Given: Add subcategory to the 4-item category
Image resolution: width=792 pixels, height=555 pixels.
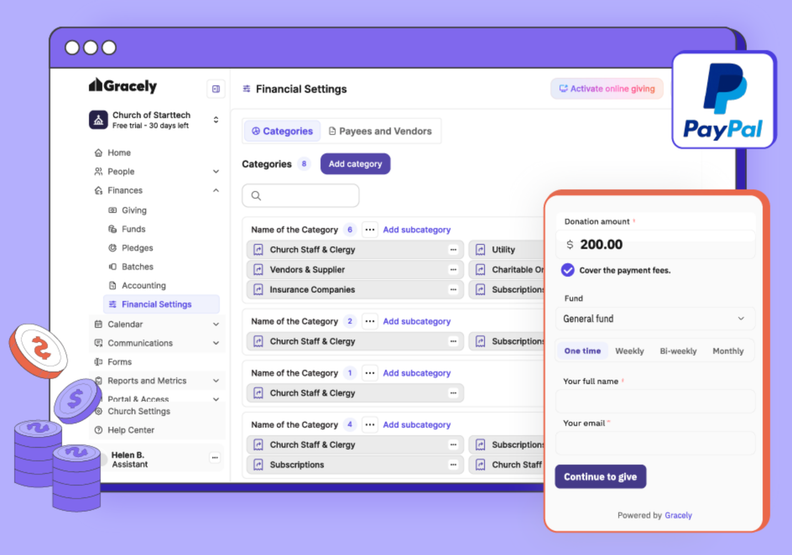Looking at the screenshot, I should (x=417, y=425).
